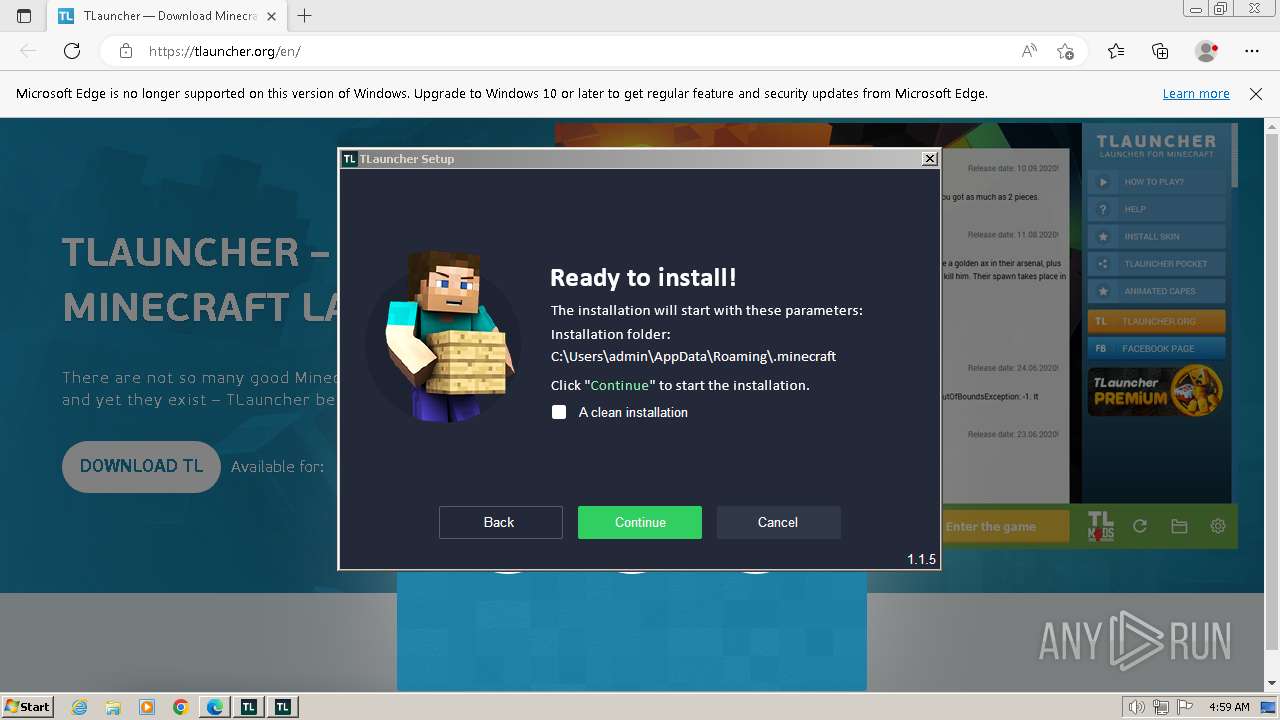
Task: Open the Favorites list icon
Action: click(x=1116, y=51)
